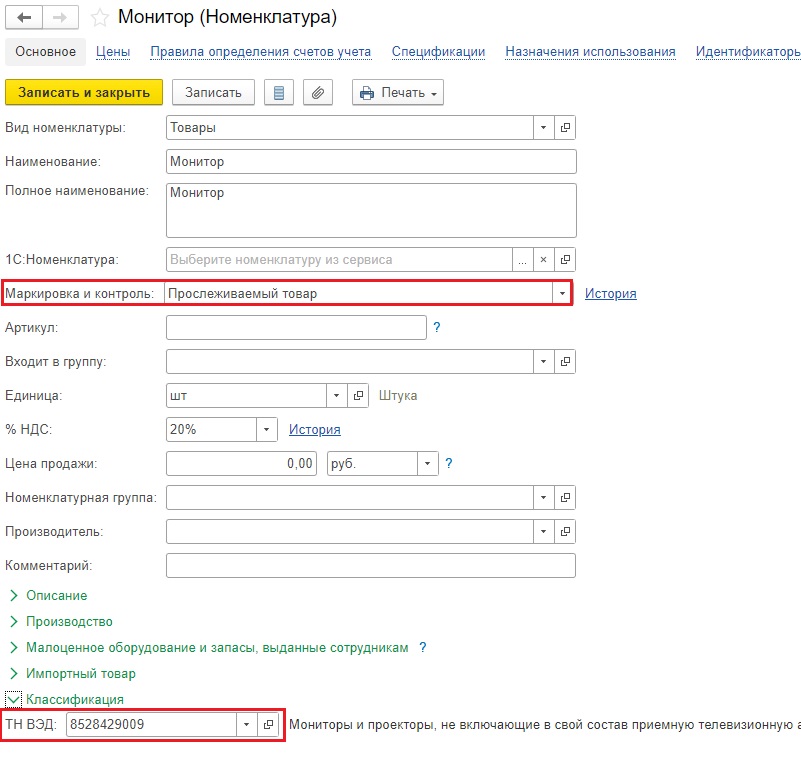Click Записать и закрыть button
This screenshot has width=801, height=781.
coord(84,92)
